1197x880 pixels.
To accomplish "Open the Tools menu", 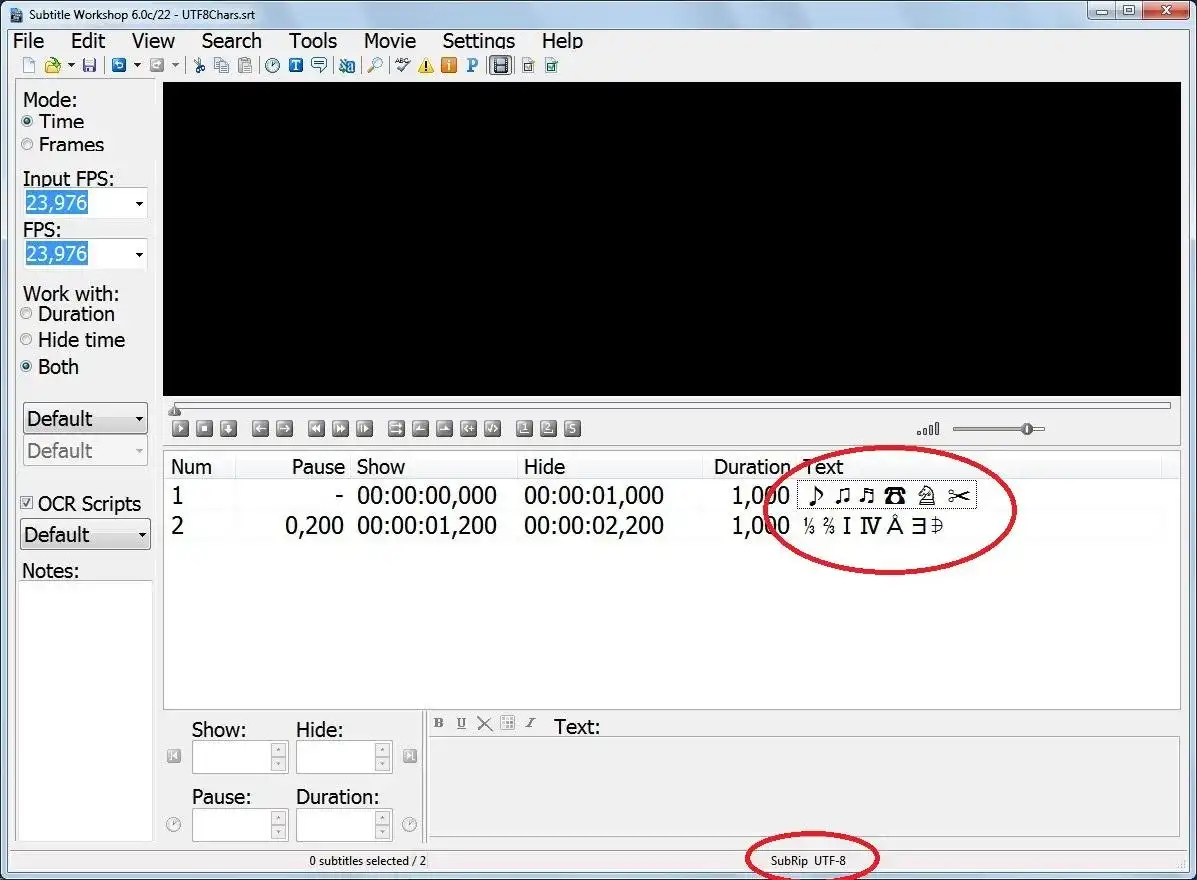I will coord(313,41).
